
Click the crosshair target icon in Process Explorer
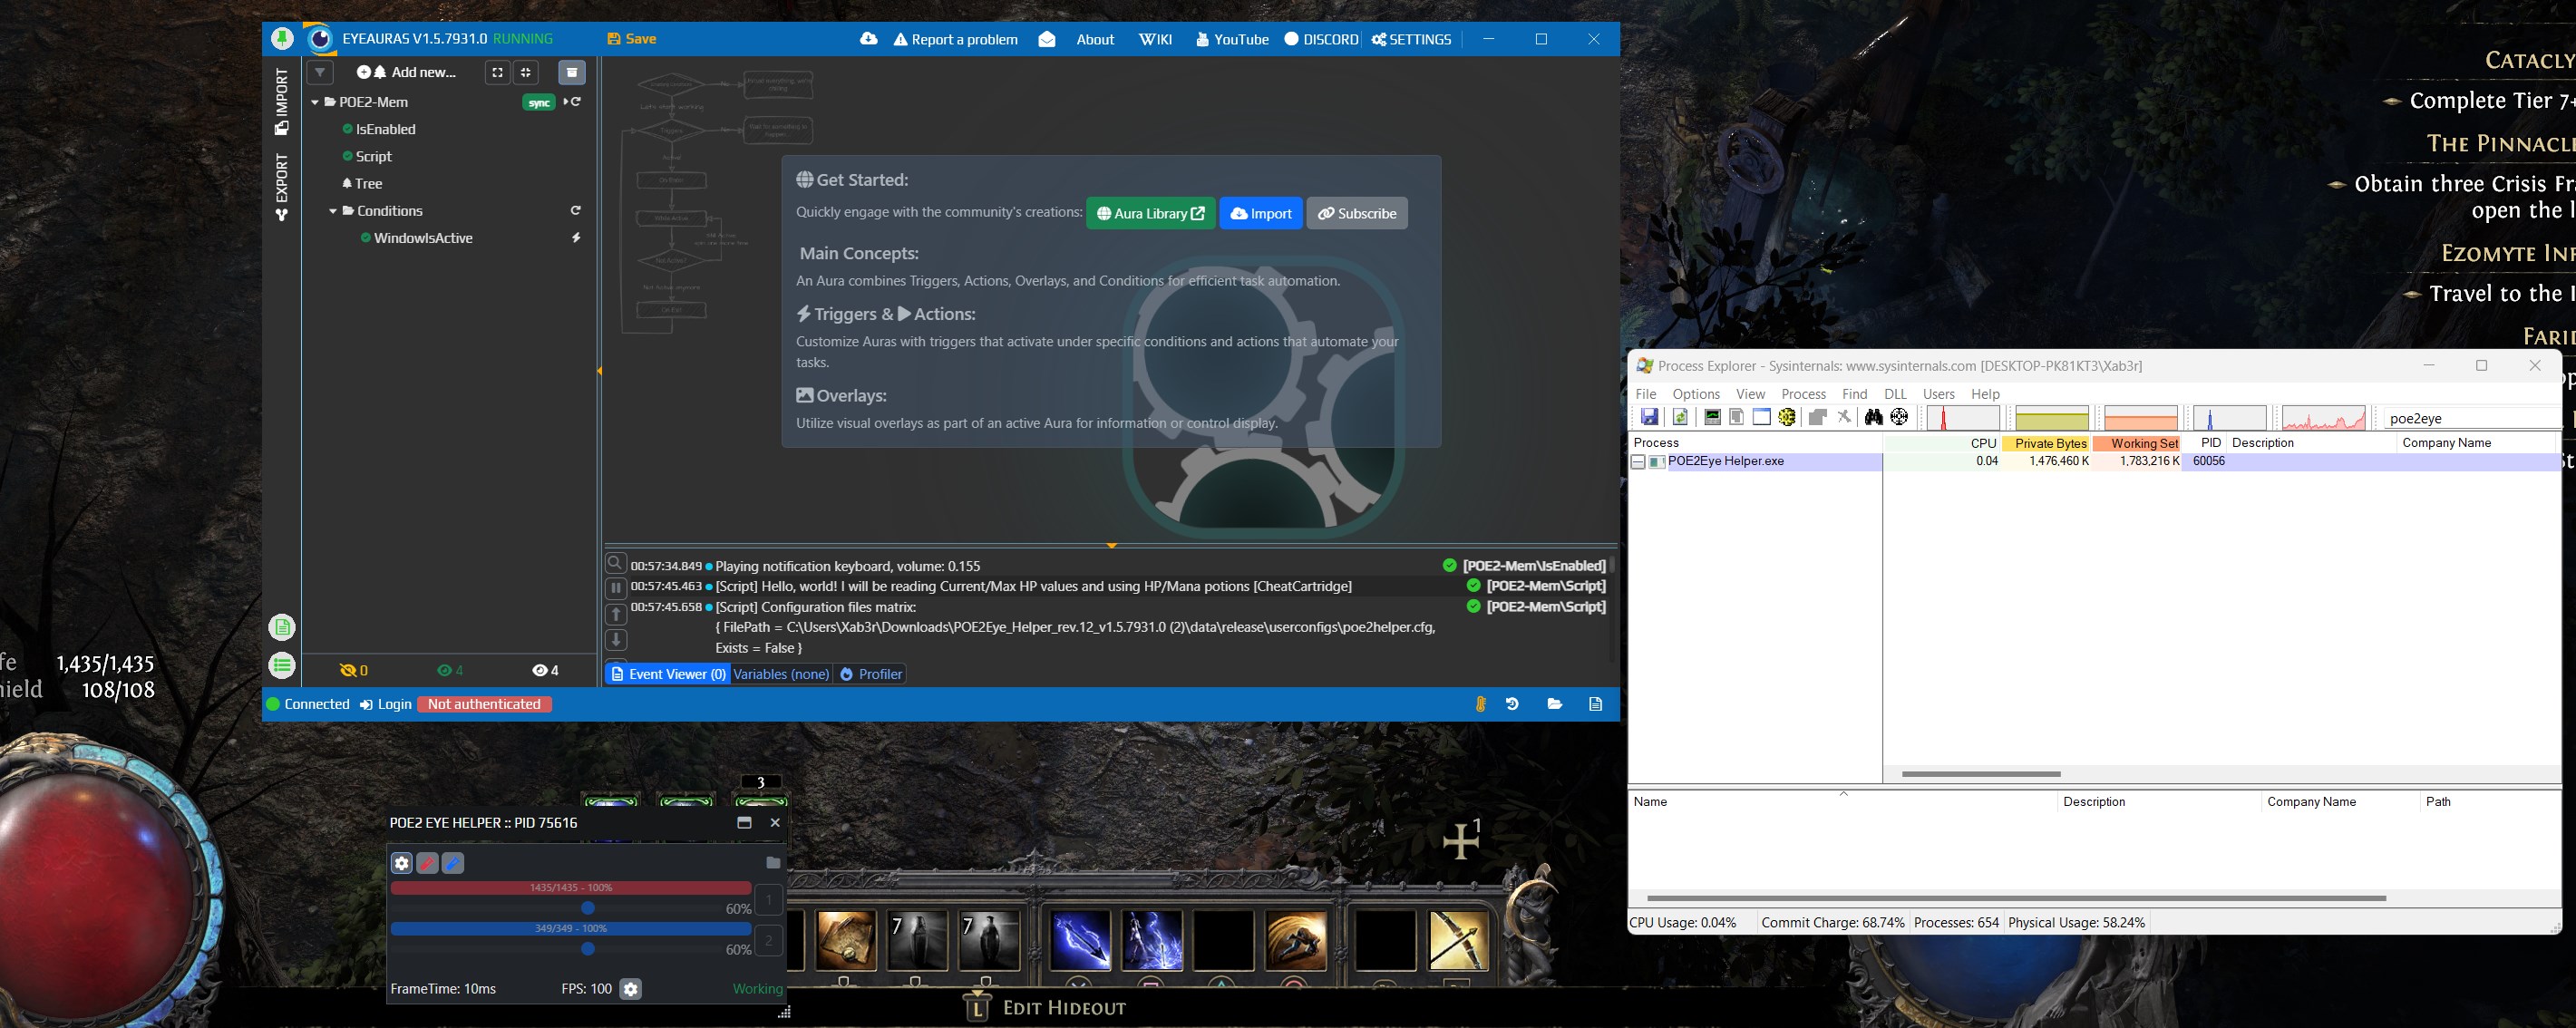(x=1899, y=417)
